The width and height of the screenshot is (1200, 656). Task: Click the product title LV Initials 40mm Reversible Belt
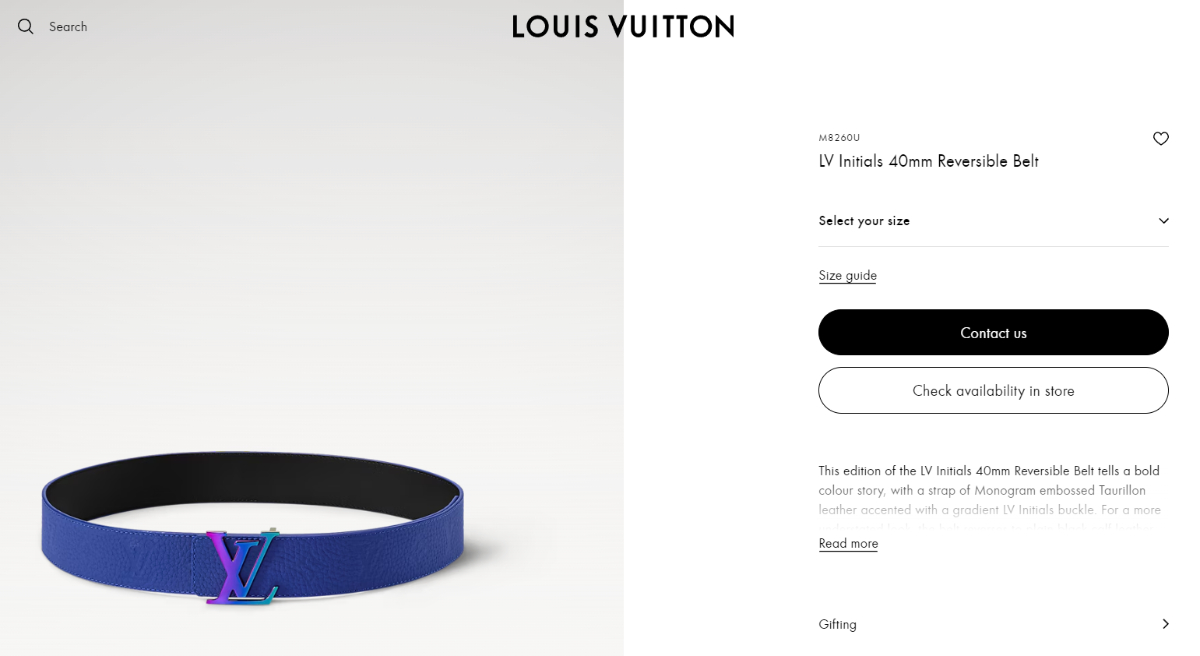click(x=928, y=161)
